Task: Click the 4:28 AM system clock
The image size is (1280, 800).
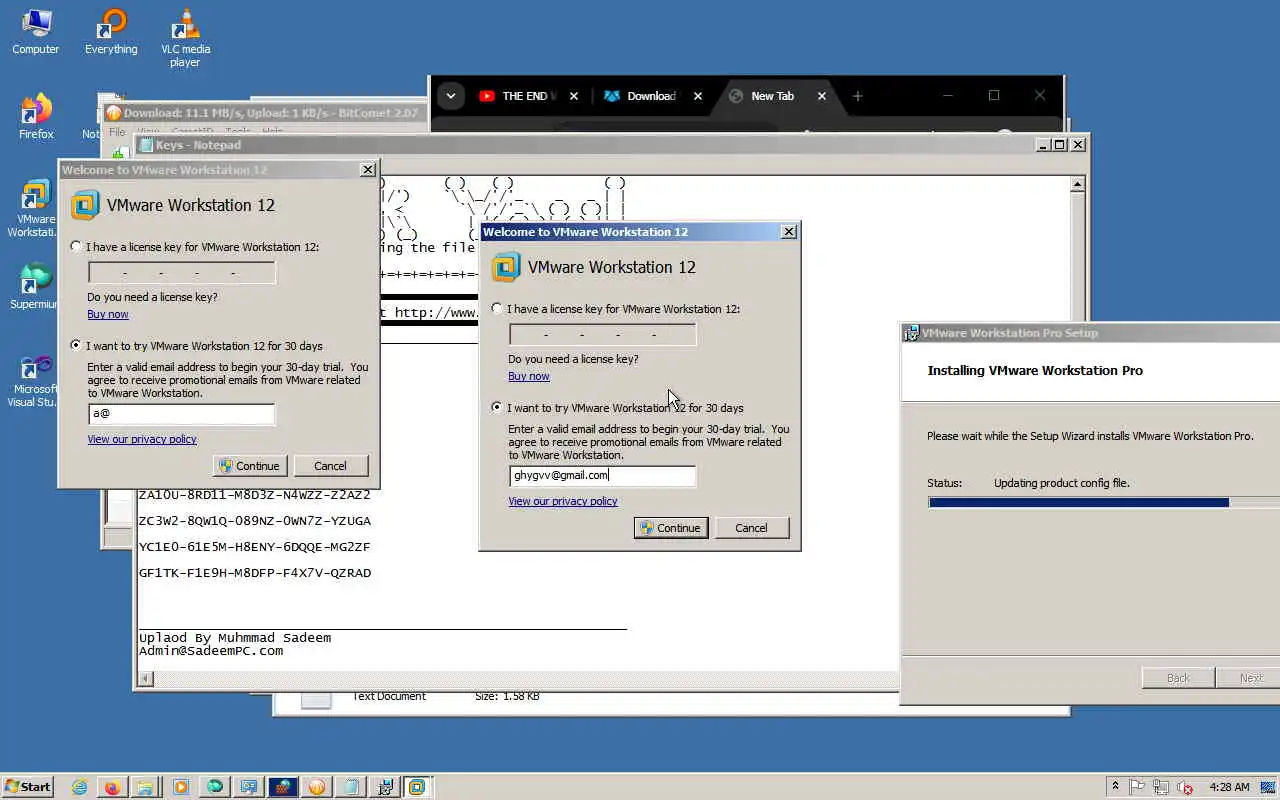Action: (x=1229, y=787)
